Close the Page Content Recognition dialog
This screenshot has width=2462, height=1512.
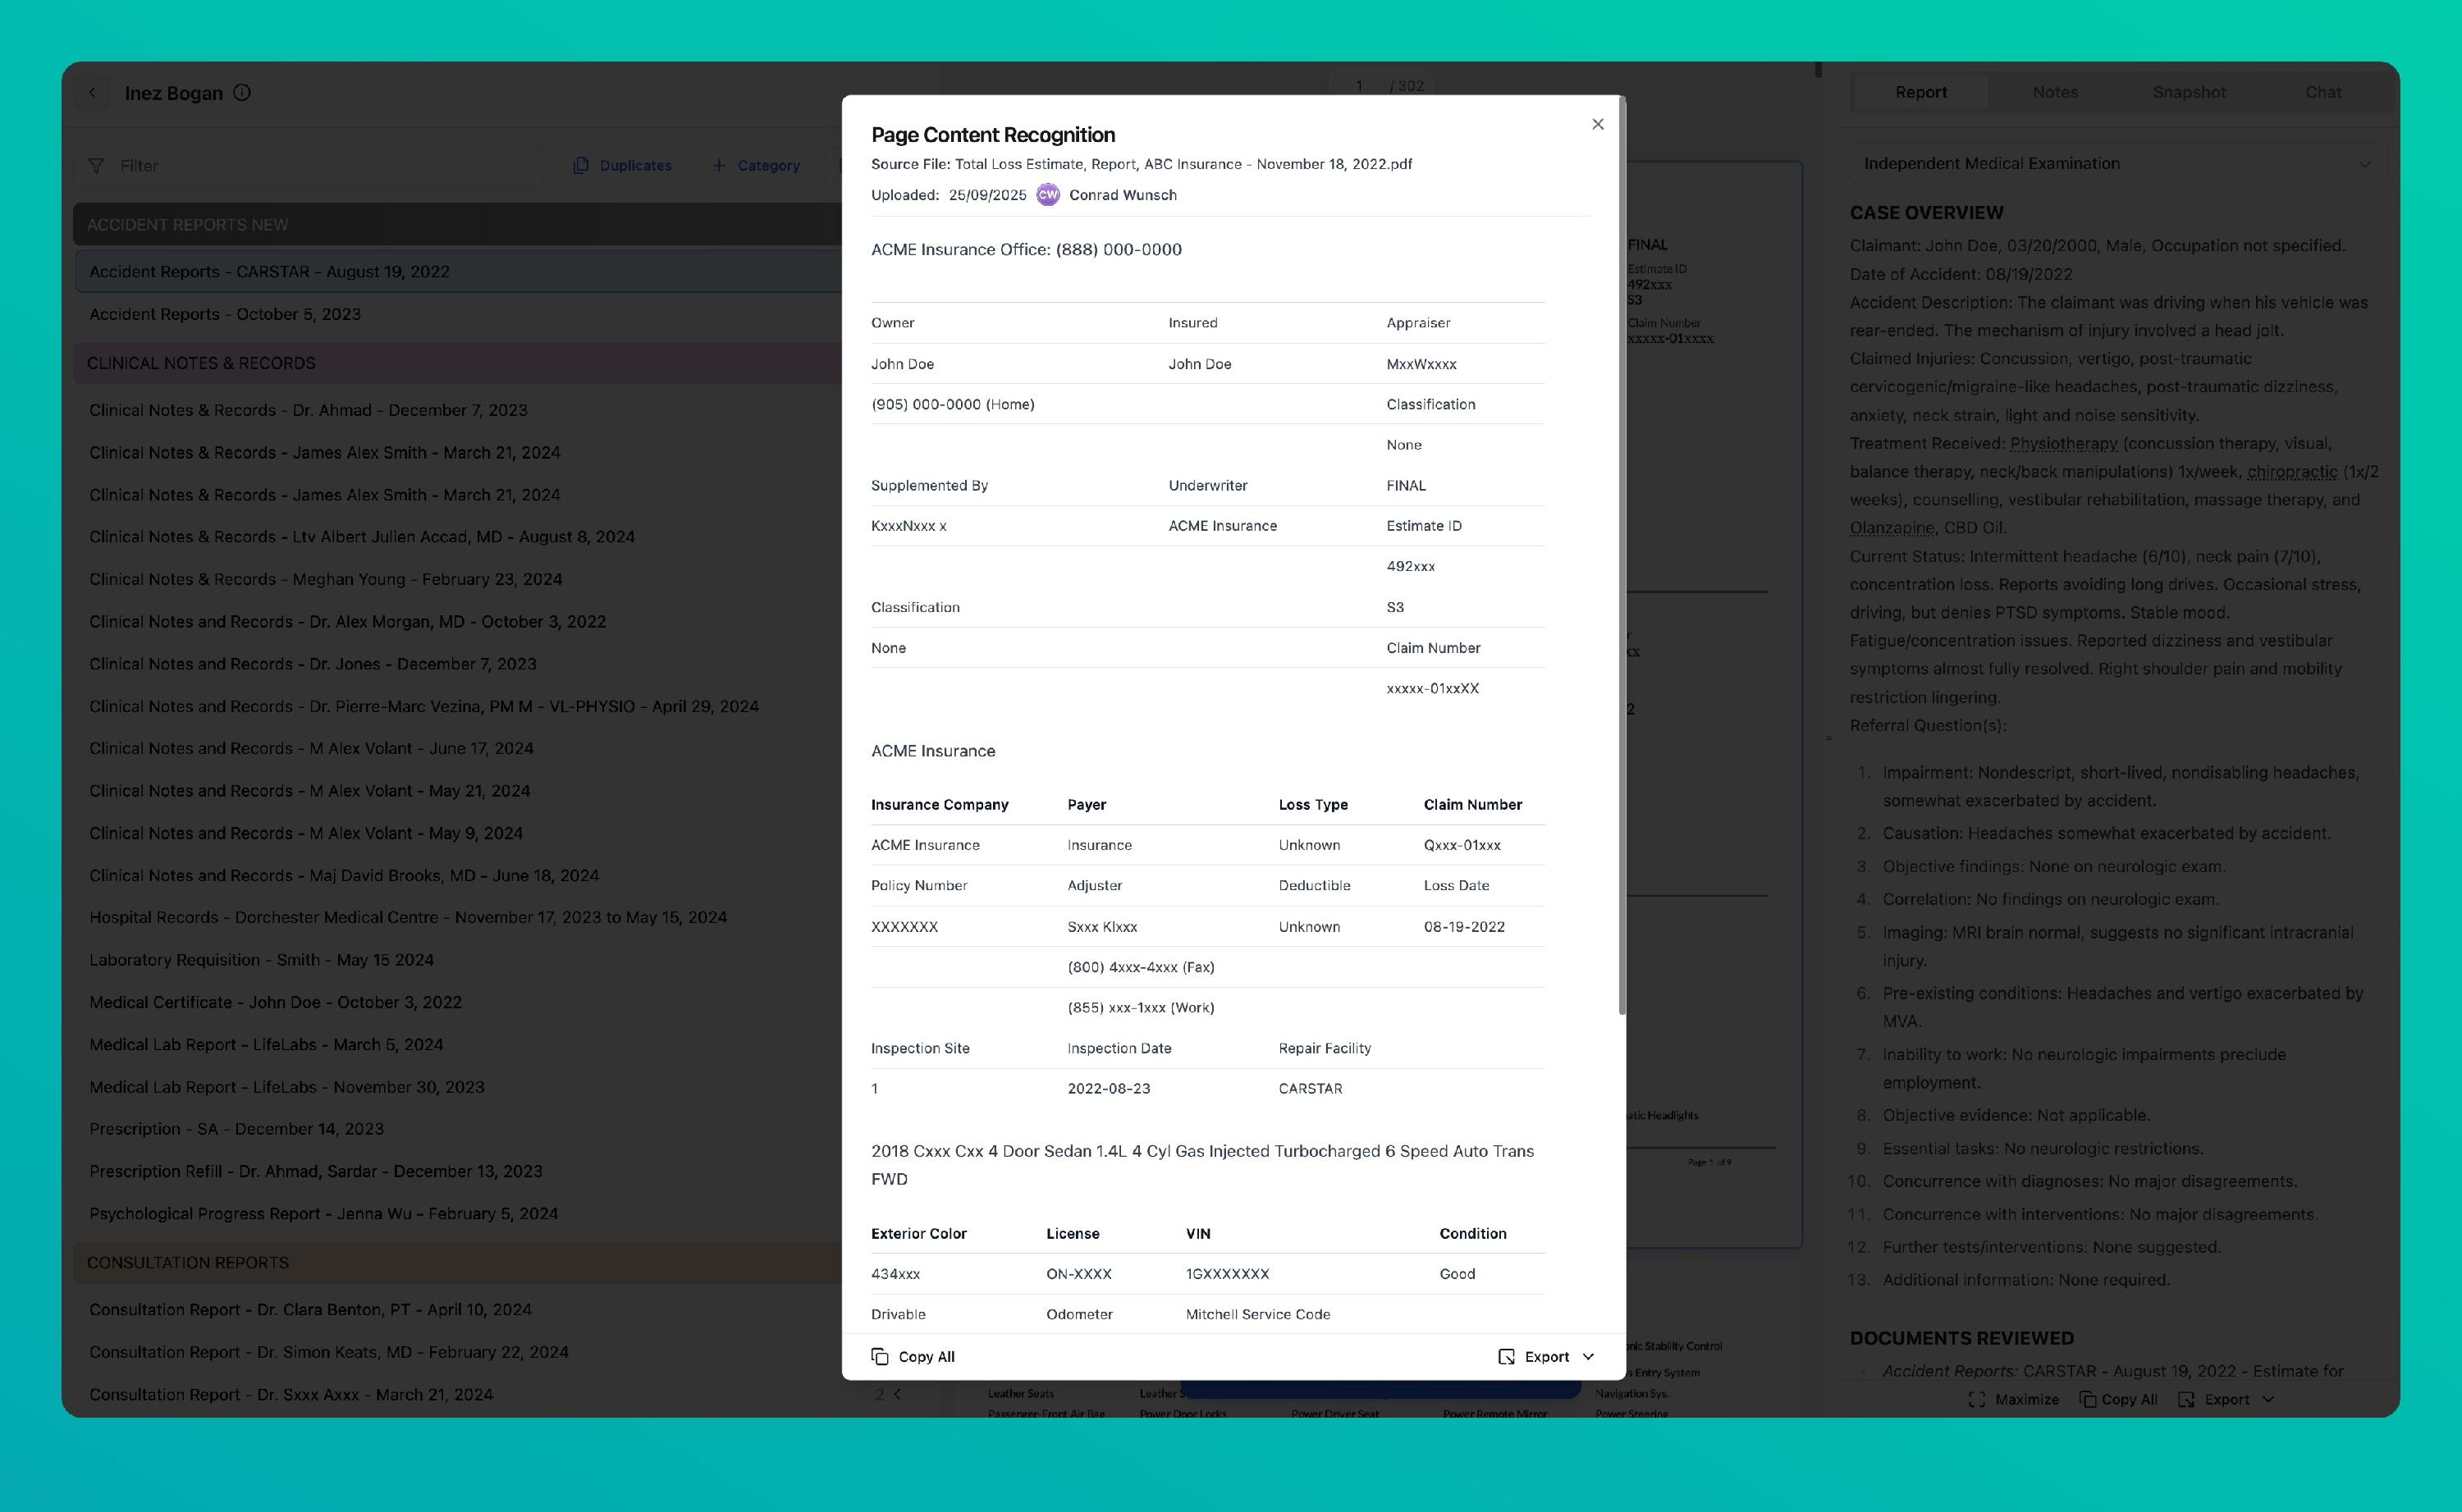point(1597,124)
